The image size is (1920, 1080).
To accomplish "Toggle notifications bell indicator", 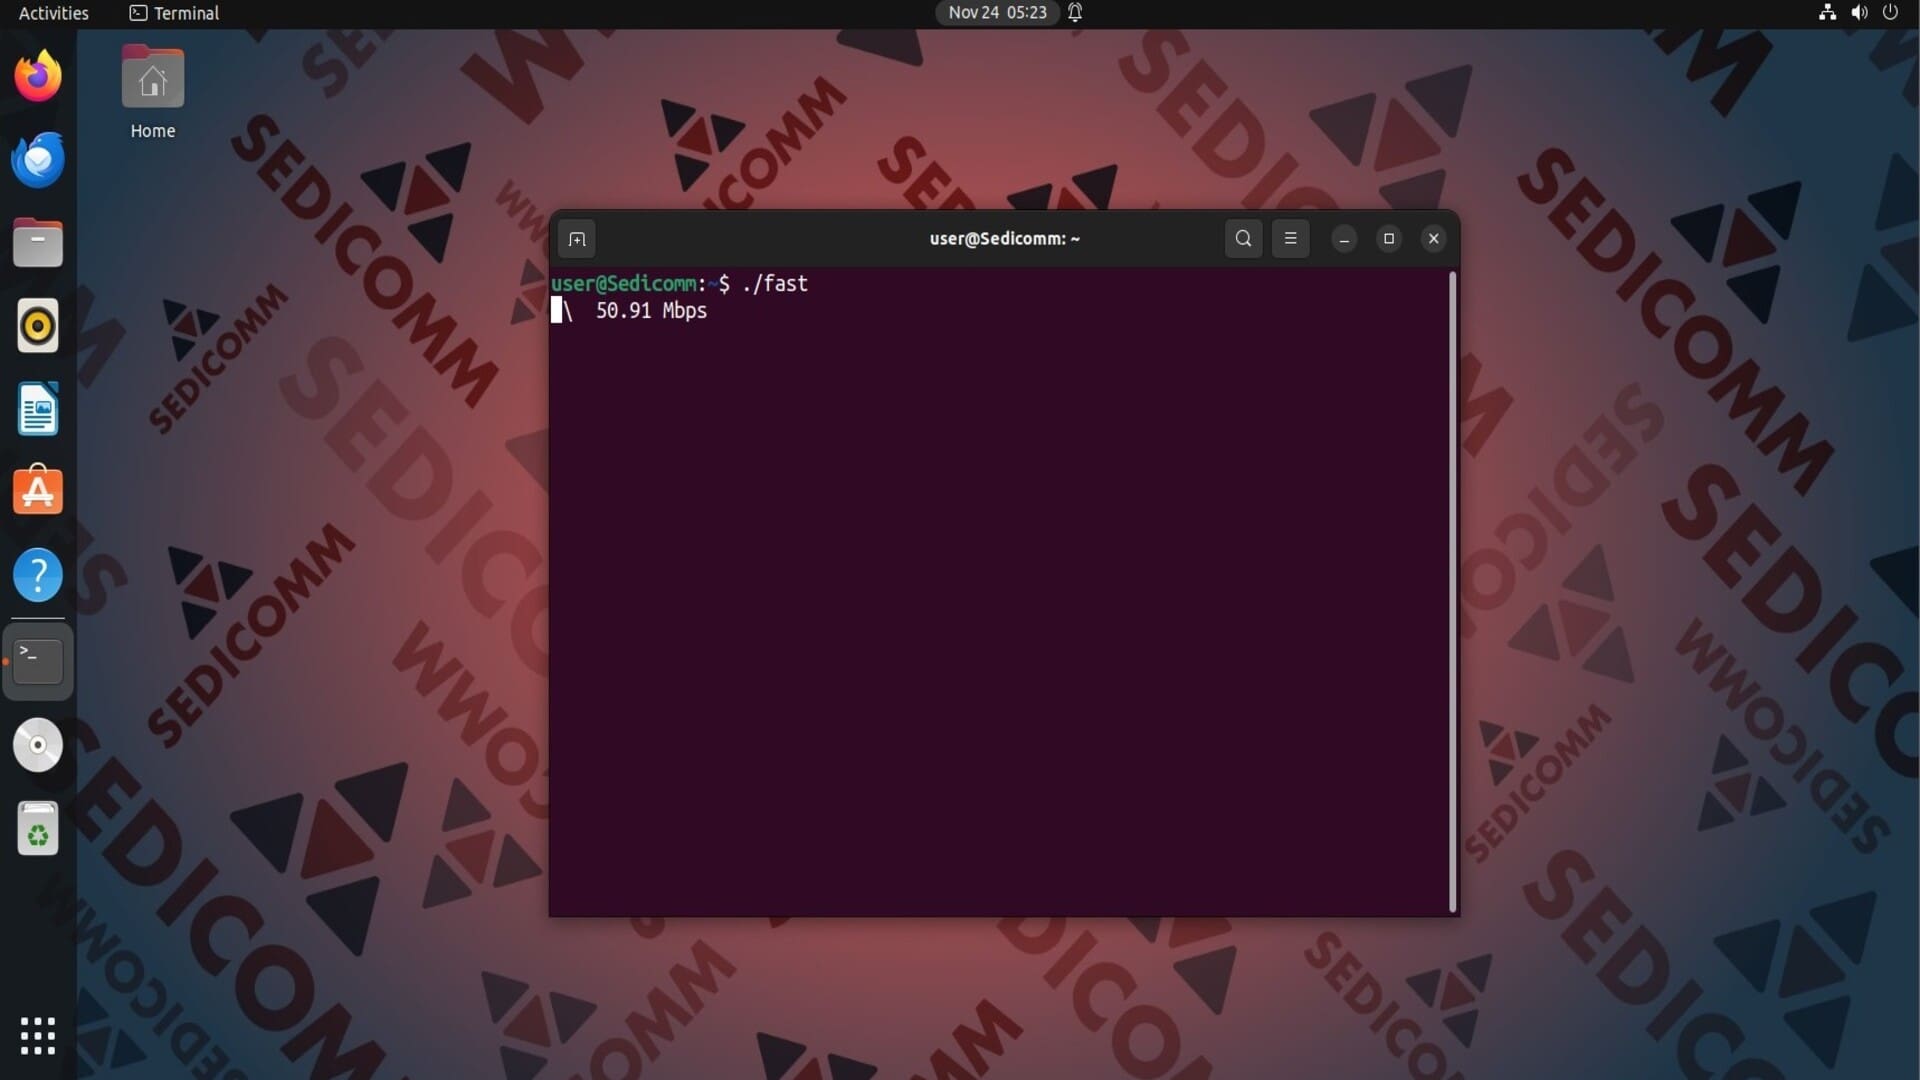I will tap(1075, 13).
